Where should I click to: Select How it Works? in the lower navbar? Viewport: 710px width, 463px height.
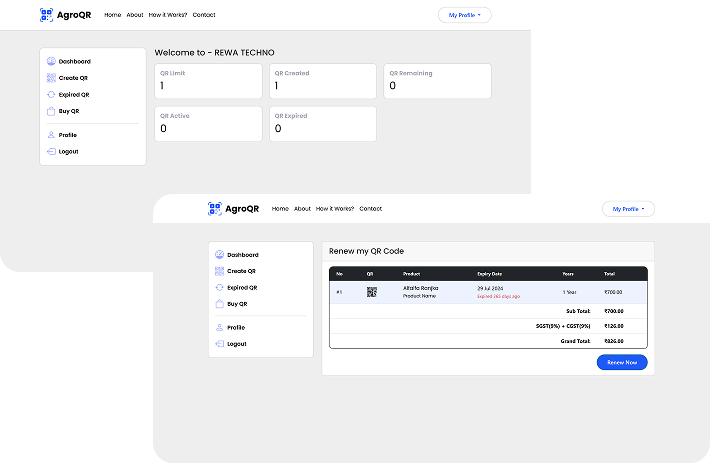tap(335, 209)
